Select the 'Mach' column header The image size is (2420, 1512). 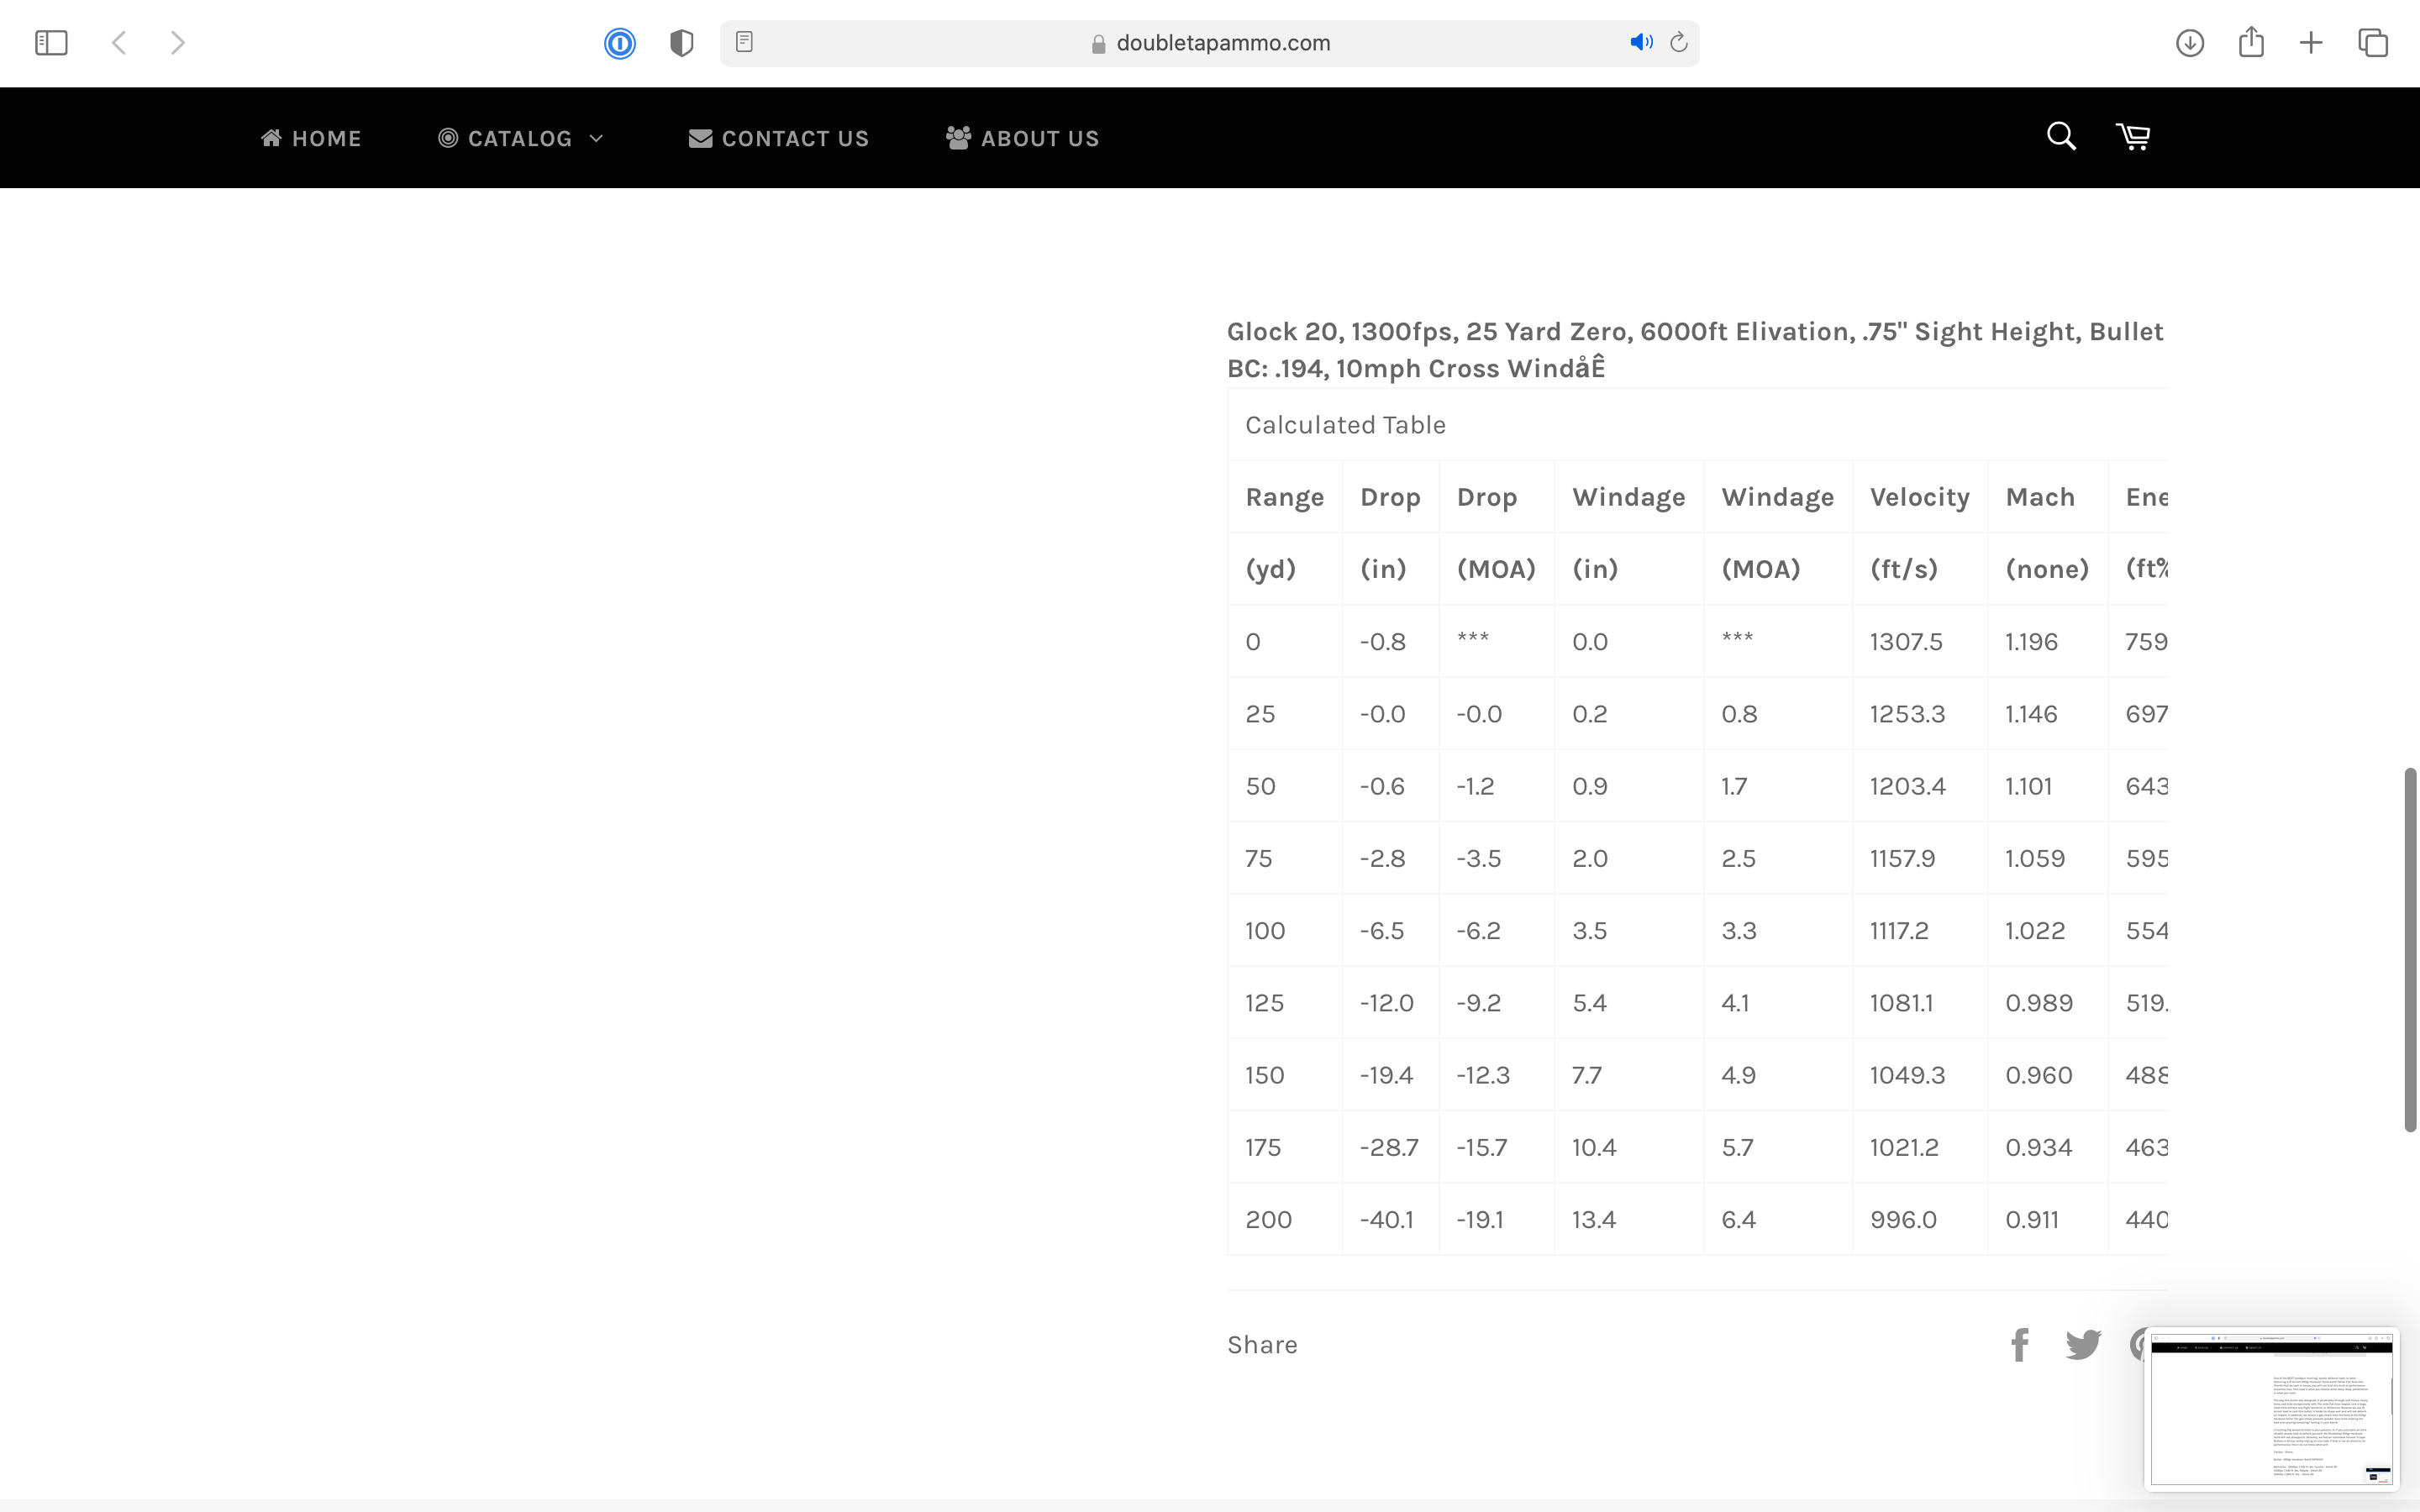coord(2040,497)
